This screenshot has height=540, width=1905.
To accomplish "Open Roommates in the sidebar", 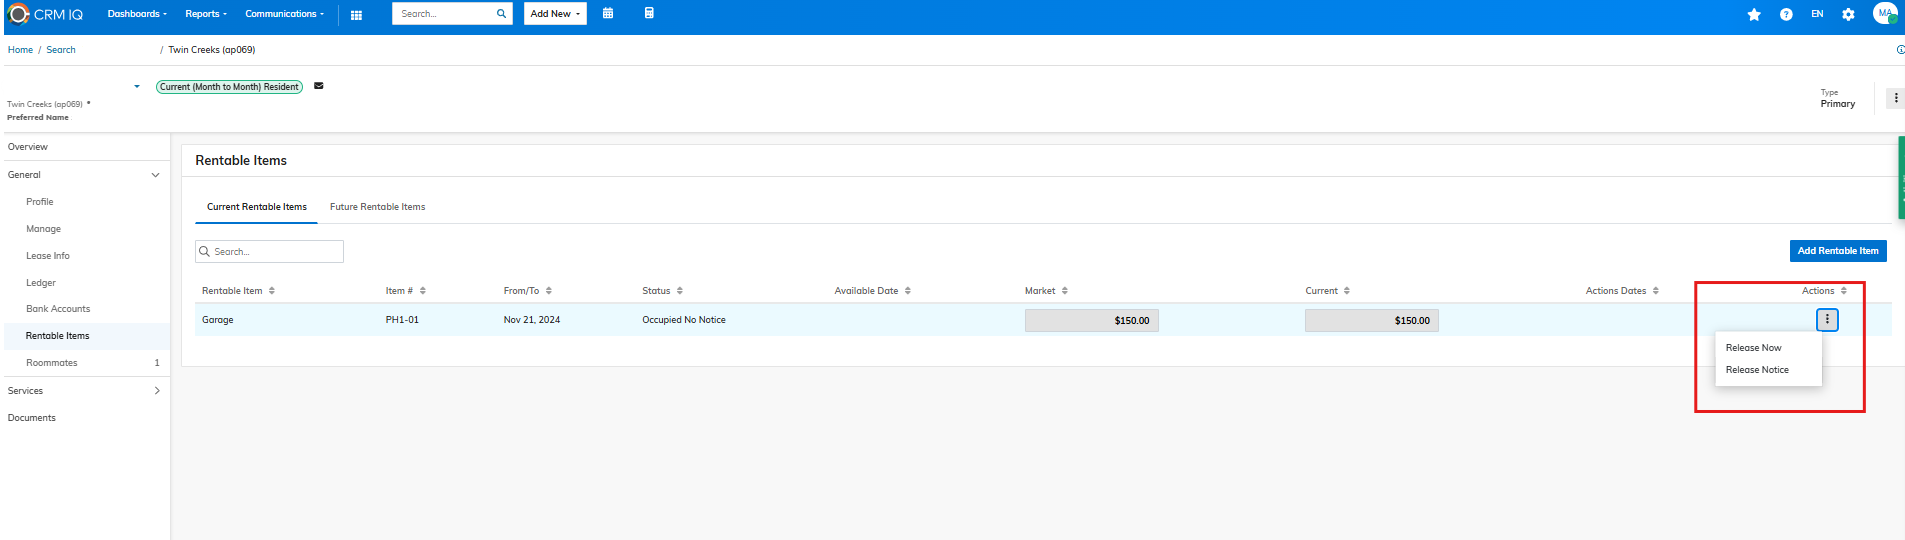I will pos(52,363).
